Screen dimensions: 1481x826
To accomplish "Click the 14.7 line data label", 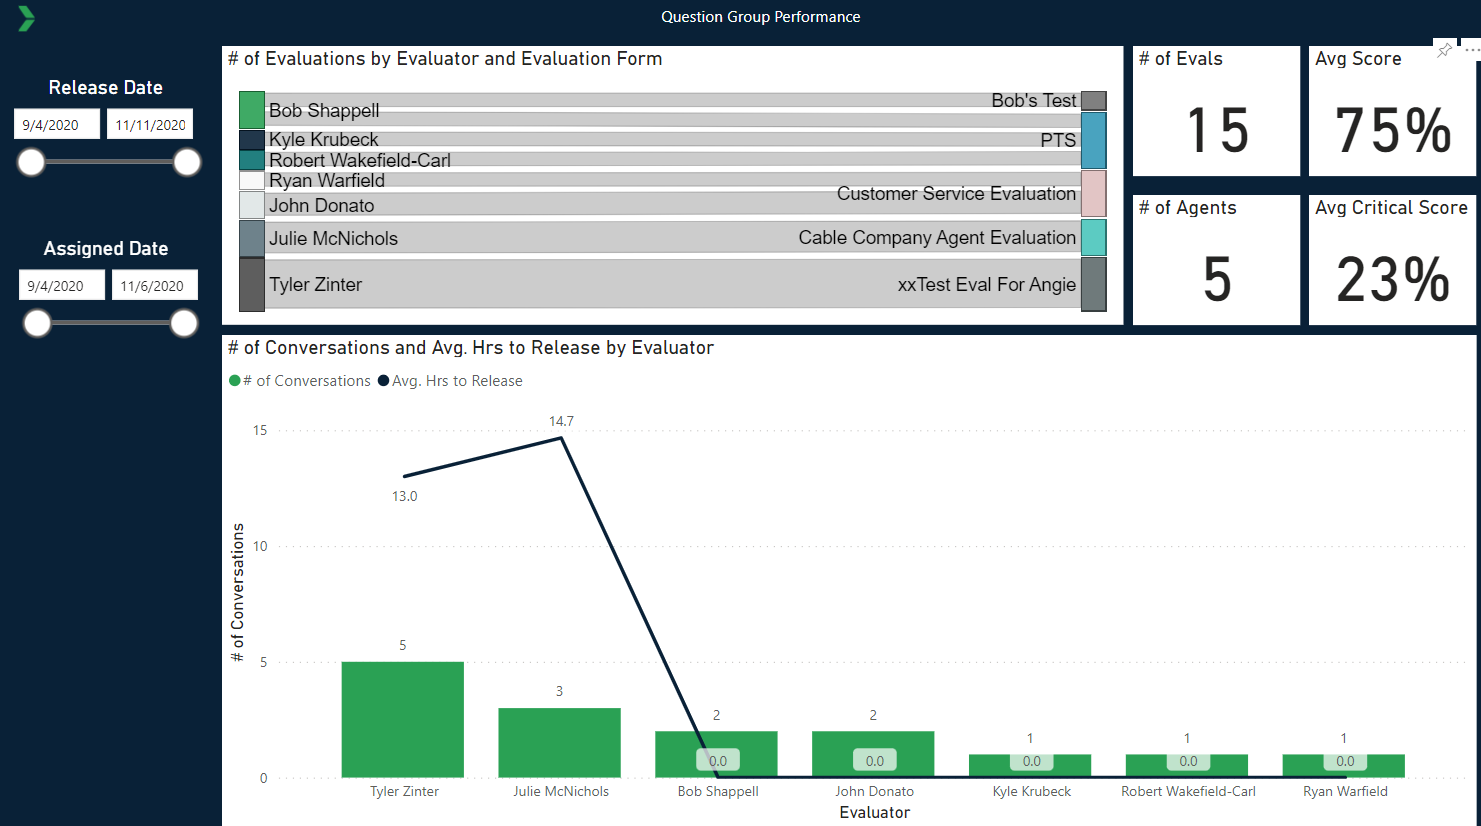I will point(561,421).
